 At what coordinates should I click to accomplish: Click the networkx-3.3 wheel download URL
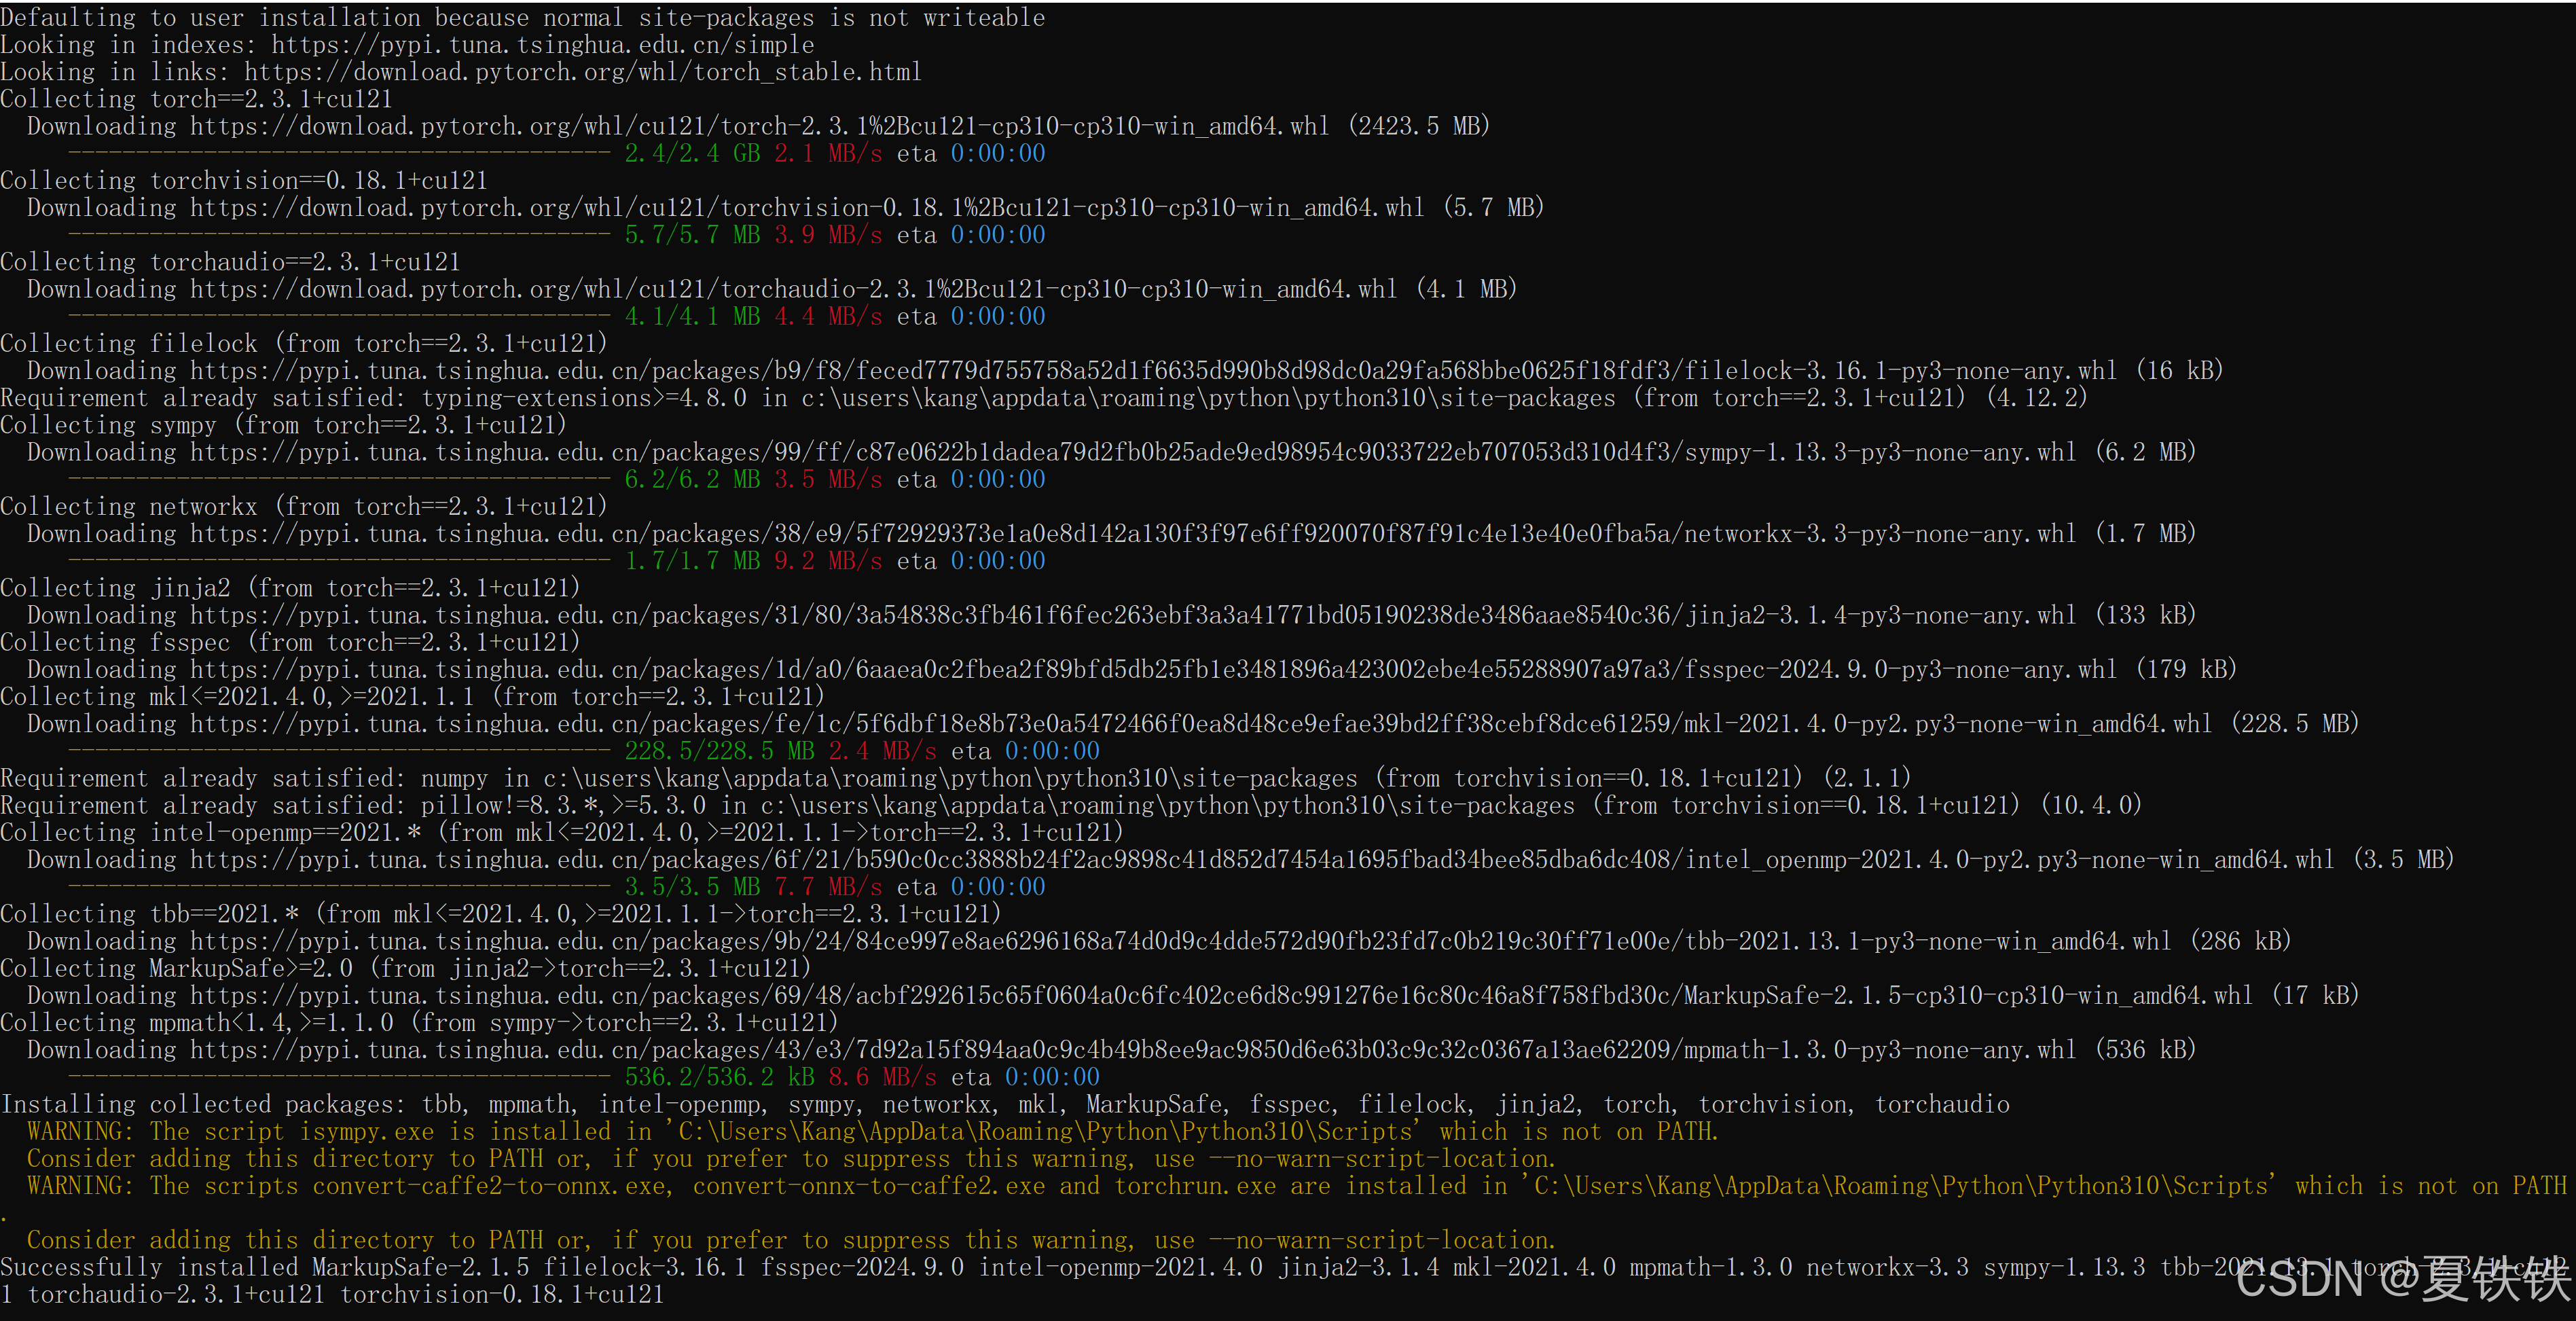[1133, 534]
